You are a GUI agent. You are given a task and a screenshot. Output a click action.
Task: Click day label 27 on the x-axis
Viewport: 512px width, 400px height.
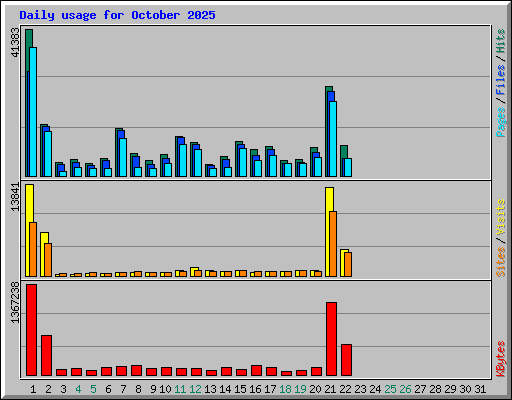click(420, 389)
